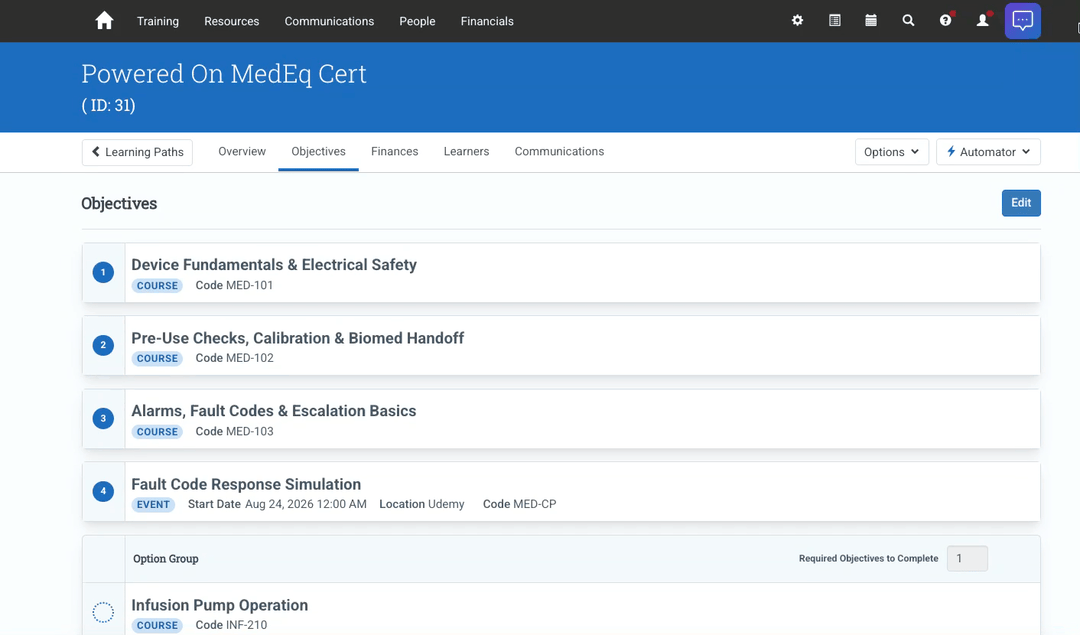Open the reports list icon
1080x635 pixels.
pos(834,21)
